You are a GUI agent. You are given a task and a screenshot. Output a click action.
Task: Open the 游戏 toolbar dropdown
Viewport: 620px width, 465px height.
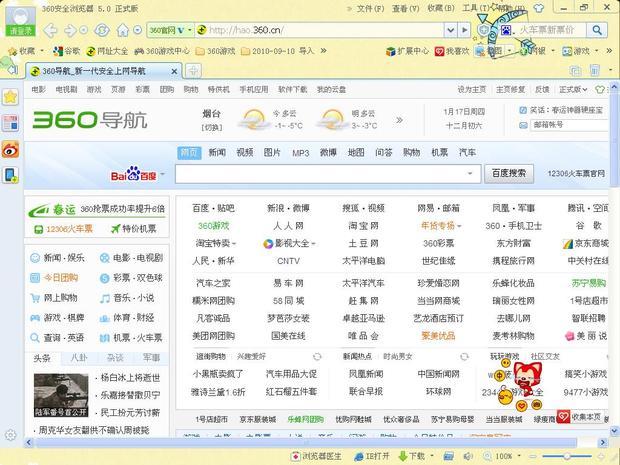point(597,51)
